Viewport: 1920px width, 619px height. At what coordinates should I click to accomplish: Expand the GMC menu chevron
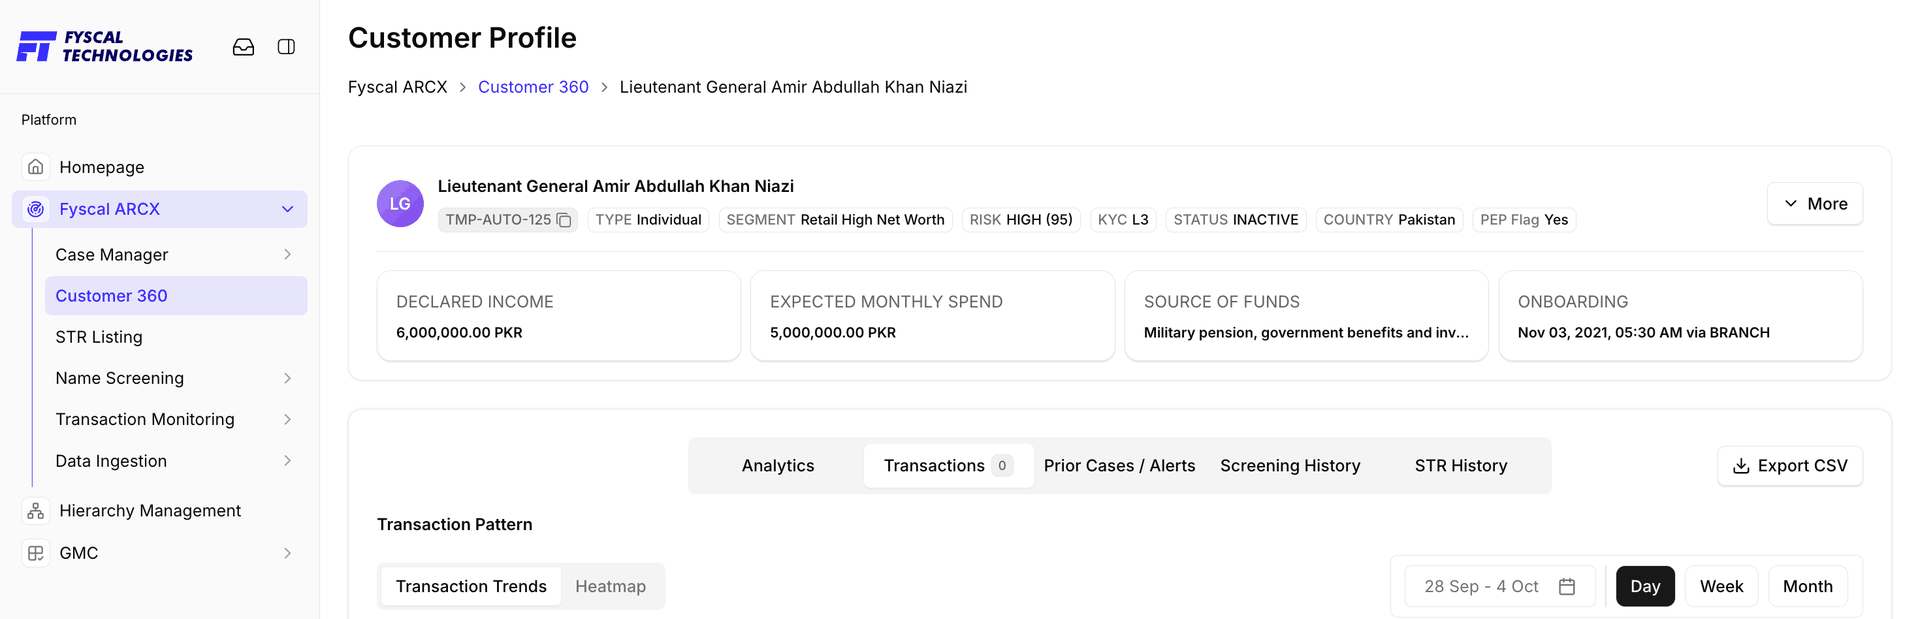pos(288,553)
